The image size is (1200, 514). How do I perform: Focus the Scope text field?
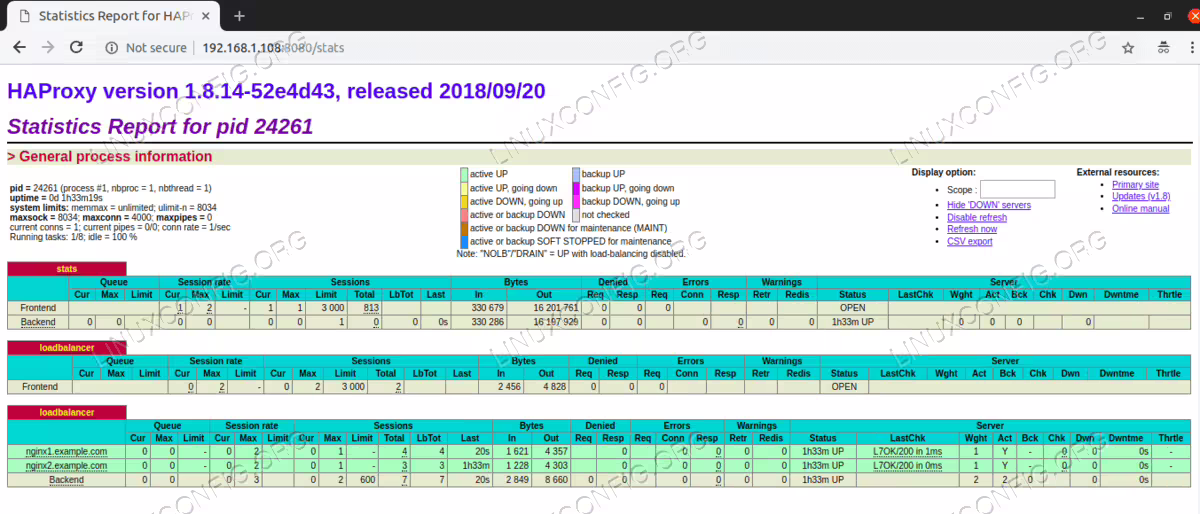coord(1017,189)
